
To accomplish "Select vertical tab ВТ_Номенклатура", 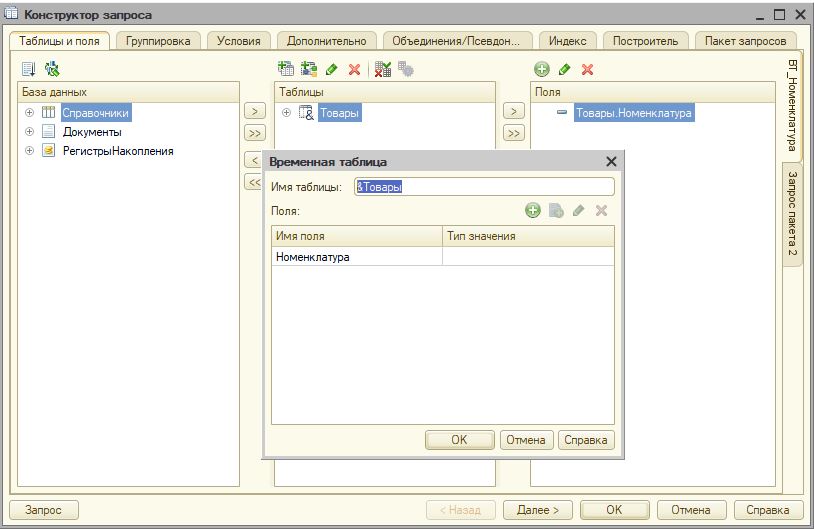I will 792,105.
